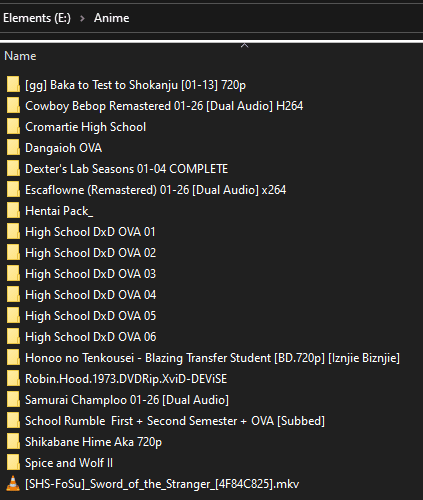Screen dimensions: 423x500
Task: Click the Cowboy Bebop Remastered folder icon
Action: [13, 105]
